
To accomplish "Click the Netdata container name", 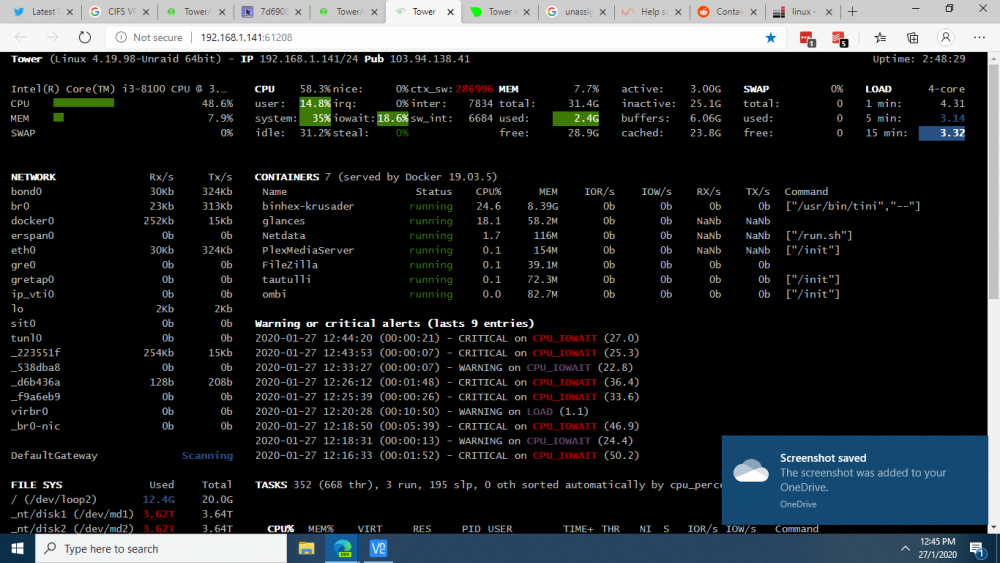I will pyautogui.click(x=283, y=235).
